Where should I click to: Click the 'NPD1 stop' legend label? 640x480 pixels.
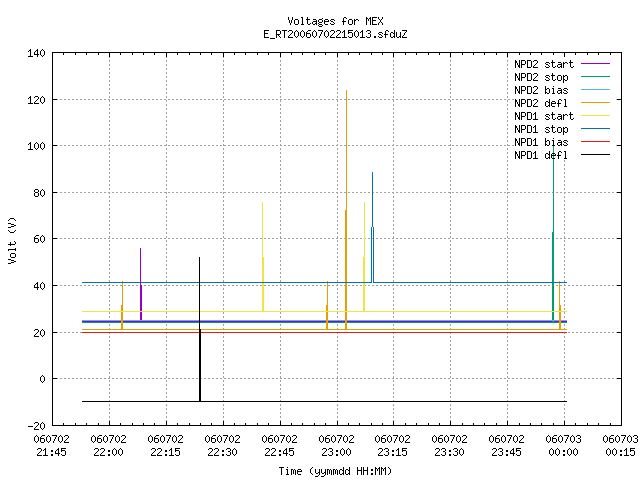click(541, 129)
